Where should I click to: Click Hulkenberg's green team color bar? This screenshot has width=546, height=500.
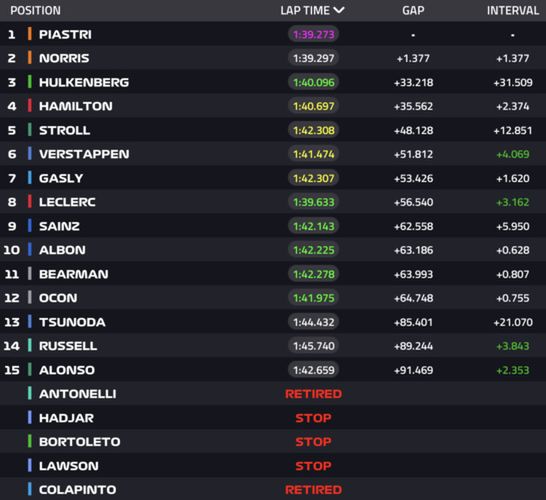click(x=30, y=82)
